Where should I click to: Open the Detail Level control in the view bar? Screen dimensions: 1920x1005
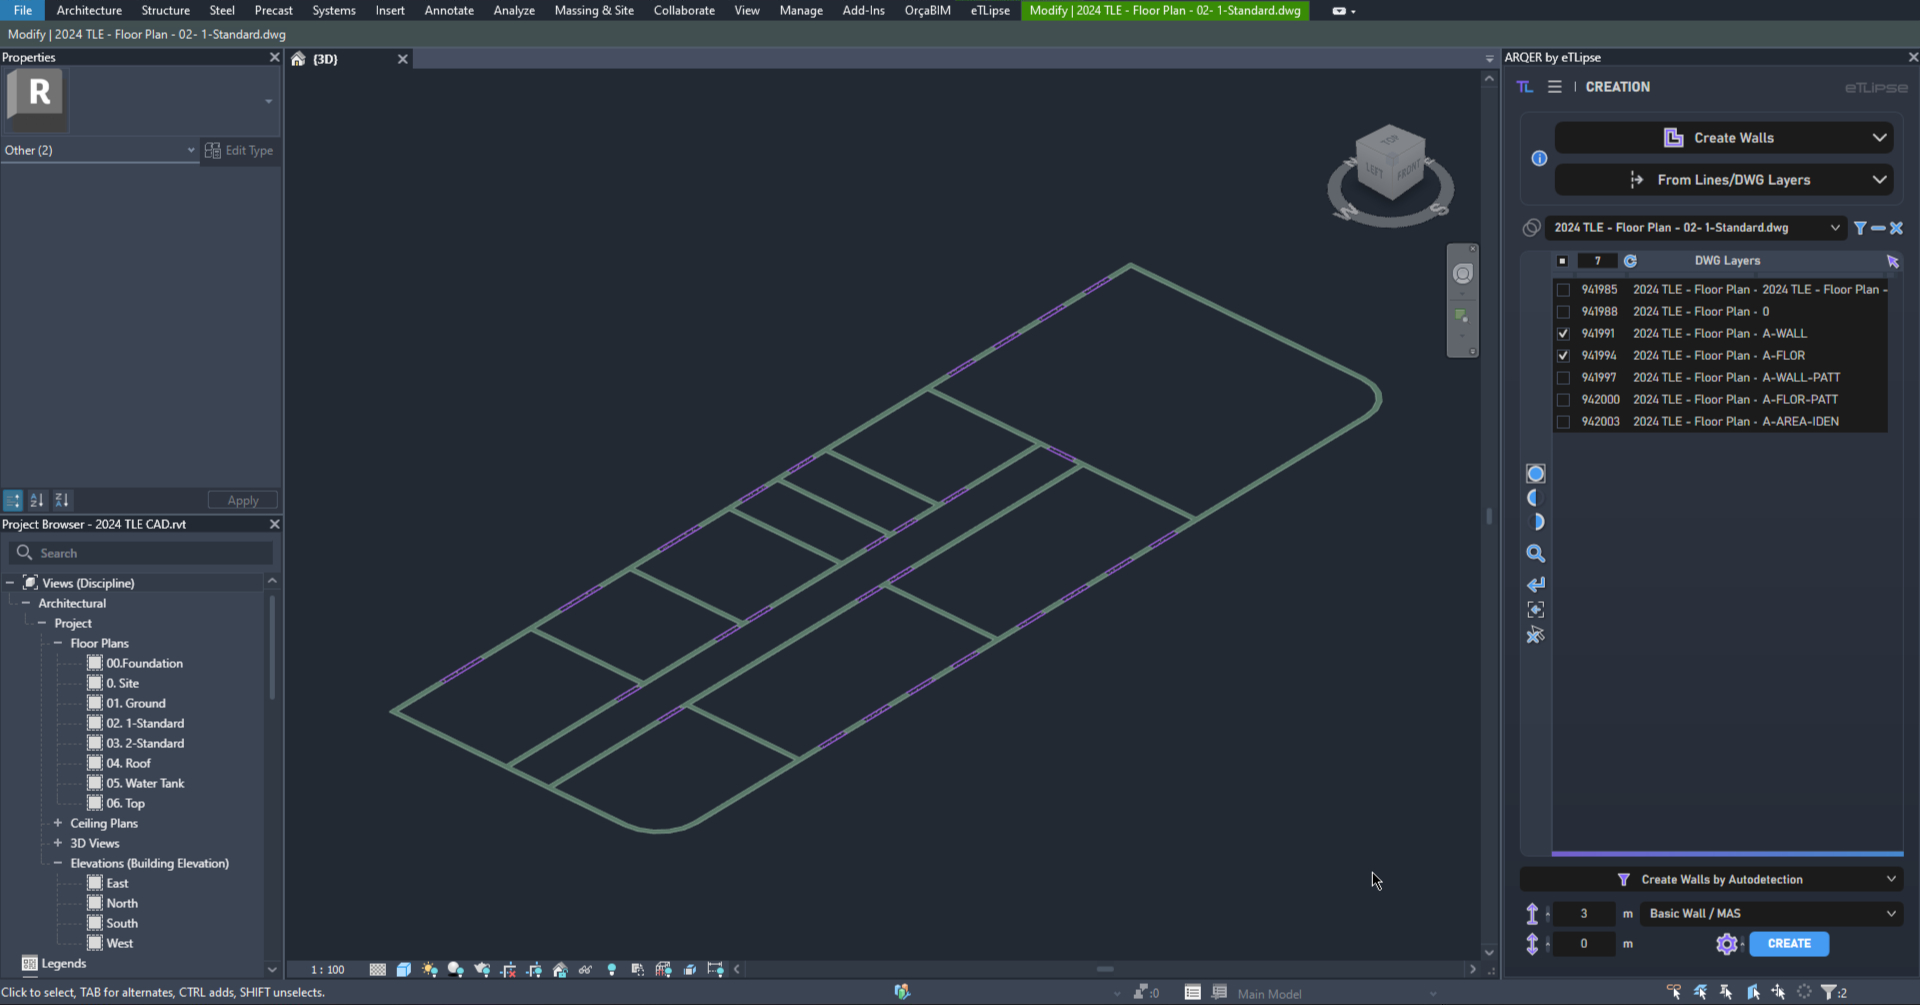pos(378,969)
